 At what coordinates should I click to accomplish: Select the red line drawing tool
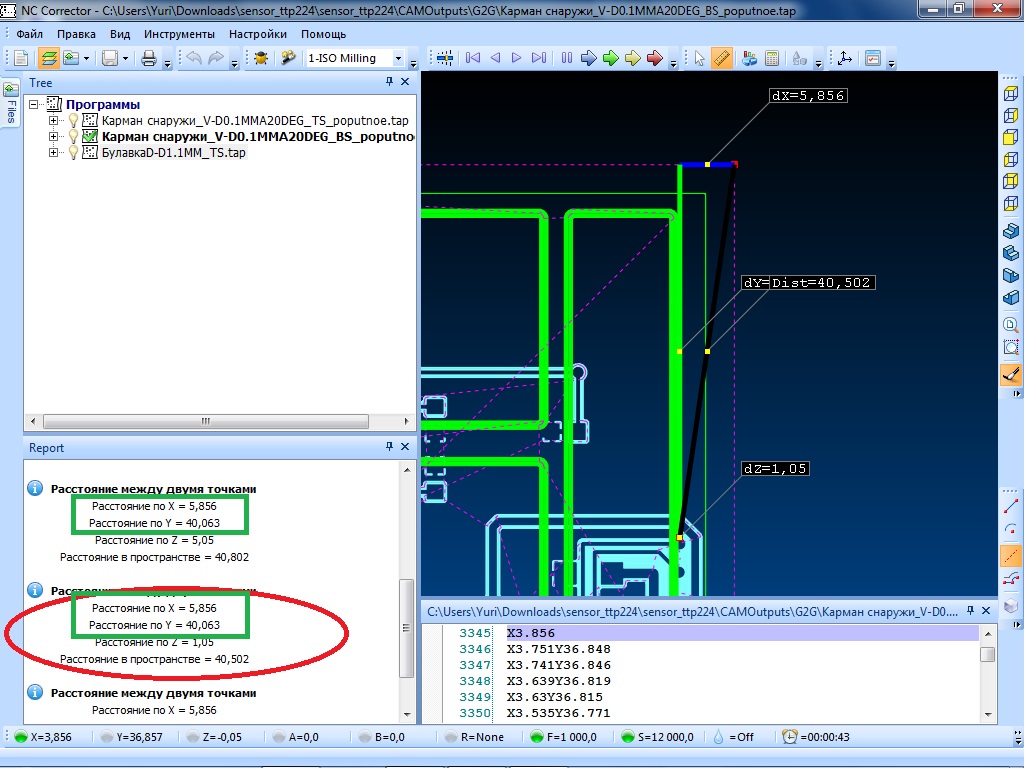tap(1011, 507)
